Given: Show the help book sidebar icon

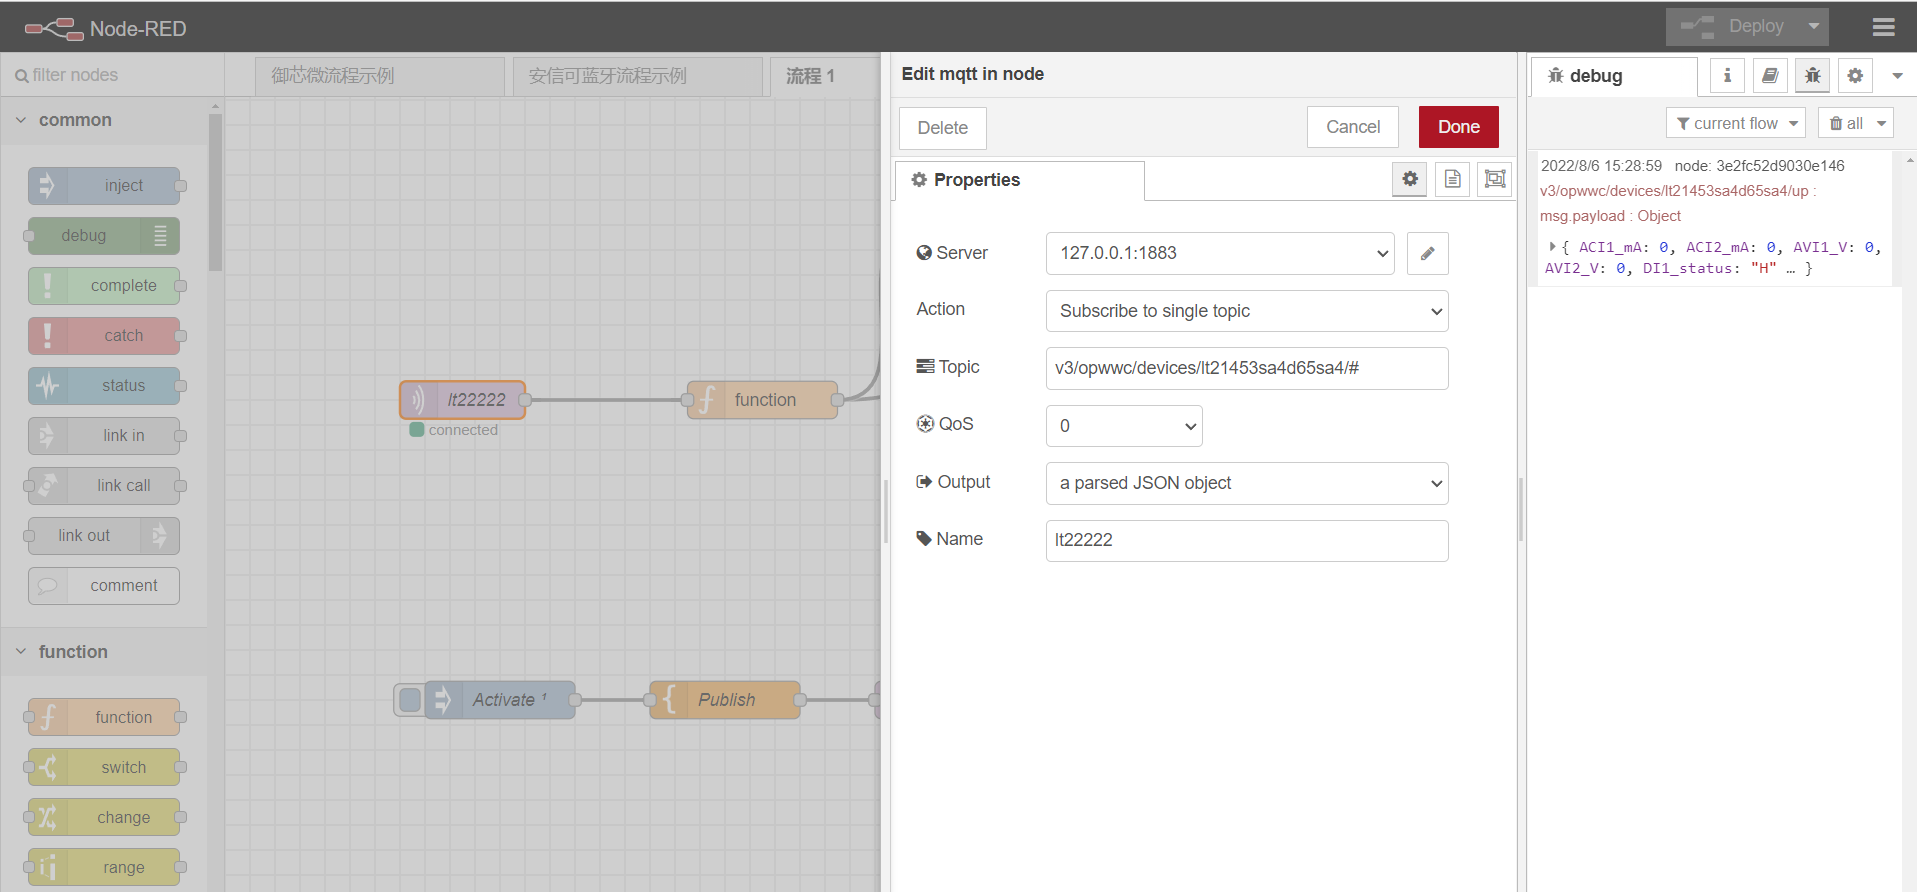Looking at the screenshot, I should 1770,75.
